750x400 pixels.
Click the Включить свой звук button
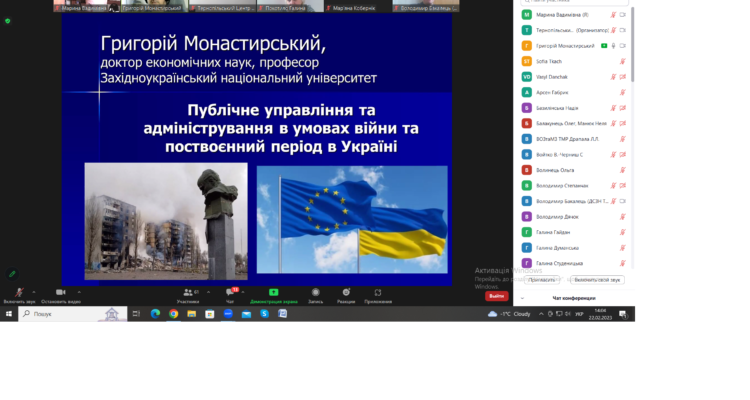point(597,280)
